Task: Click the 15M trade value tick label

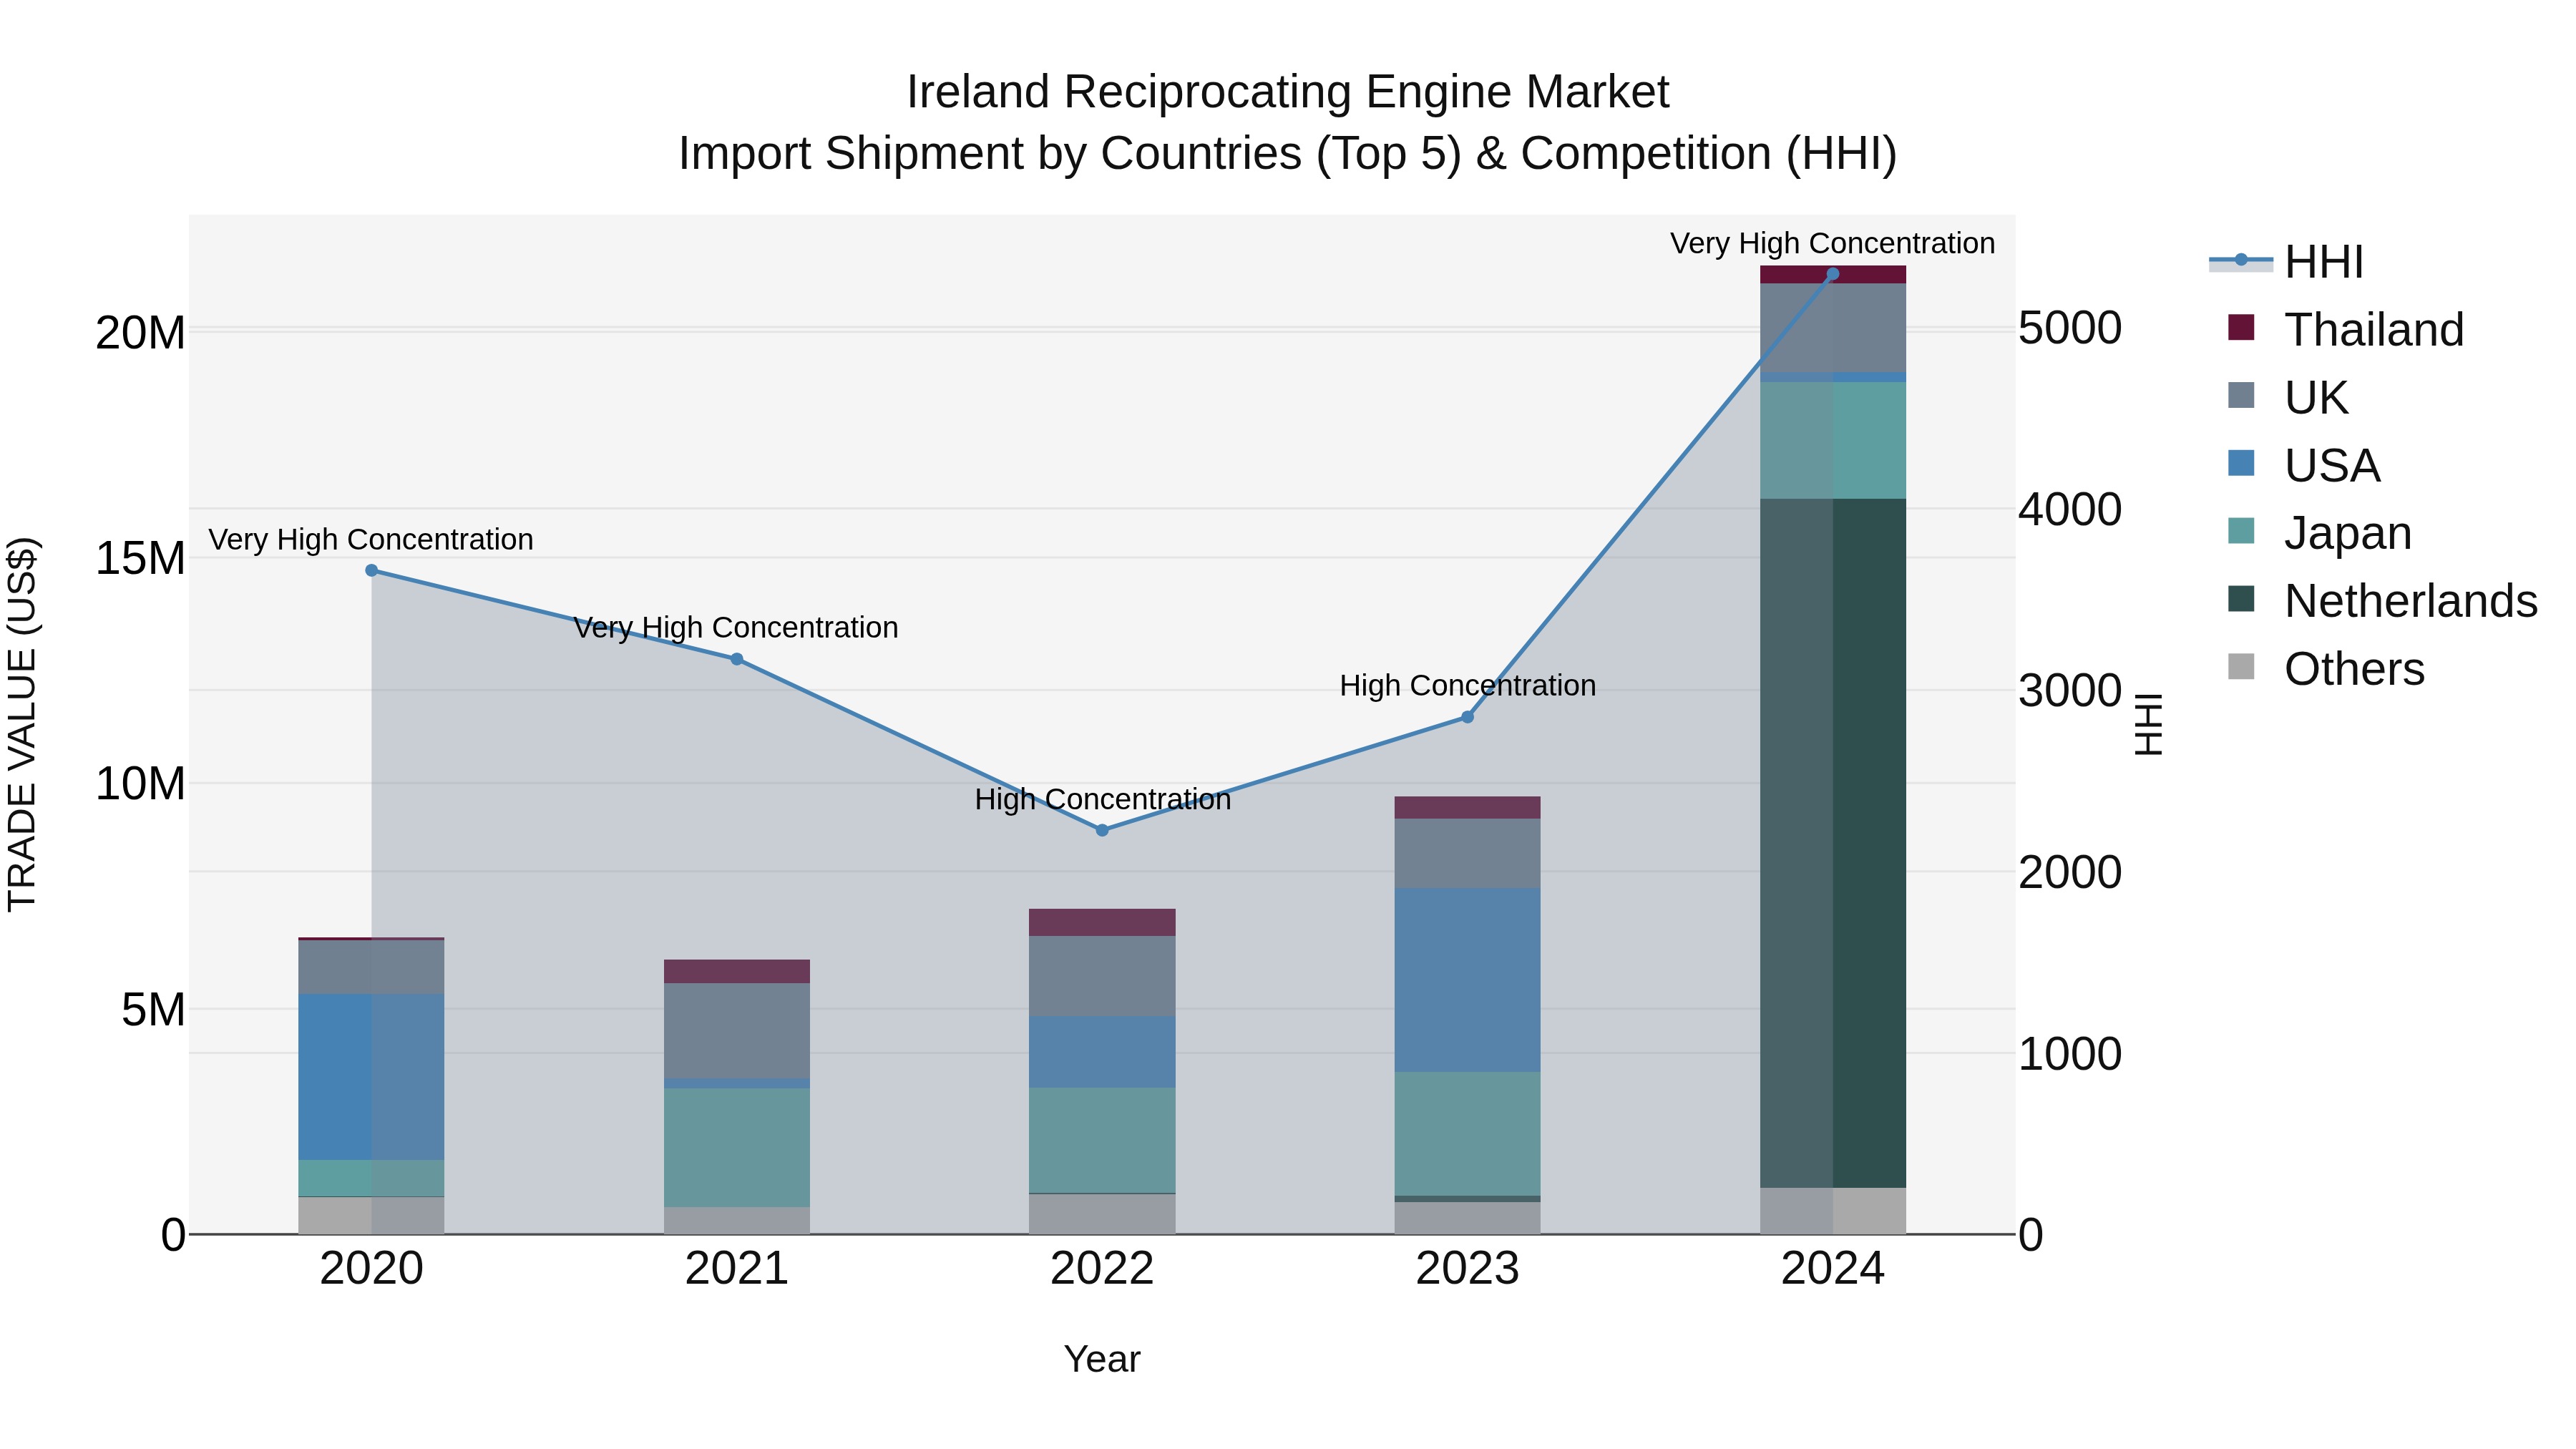Action: coord(140,558)
